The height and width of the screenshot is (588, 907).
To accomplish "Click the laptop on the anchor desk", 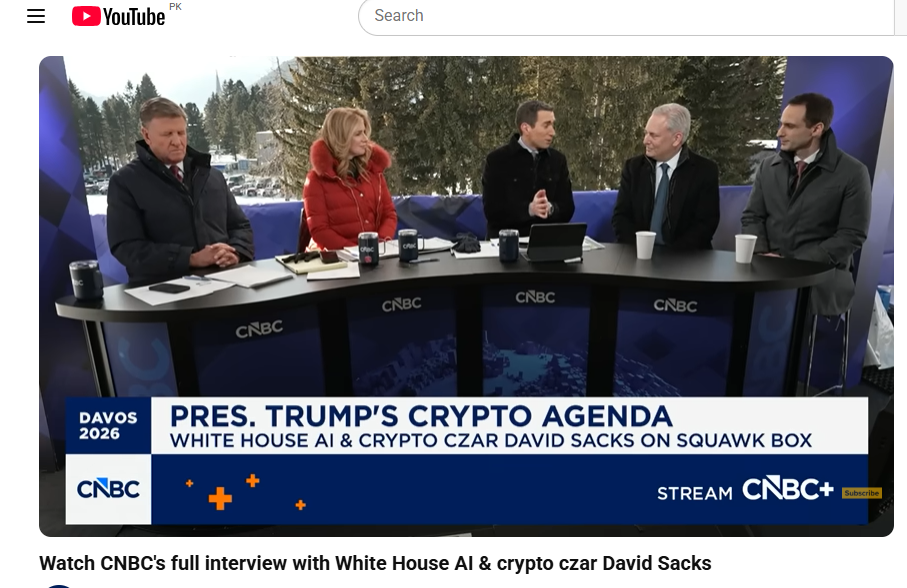I will [556, 242].
